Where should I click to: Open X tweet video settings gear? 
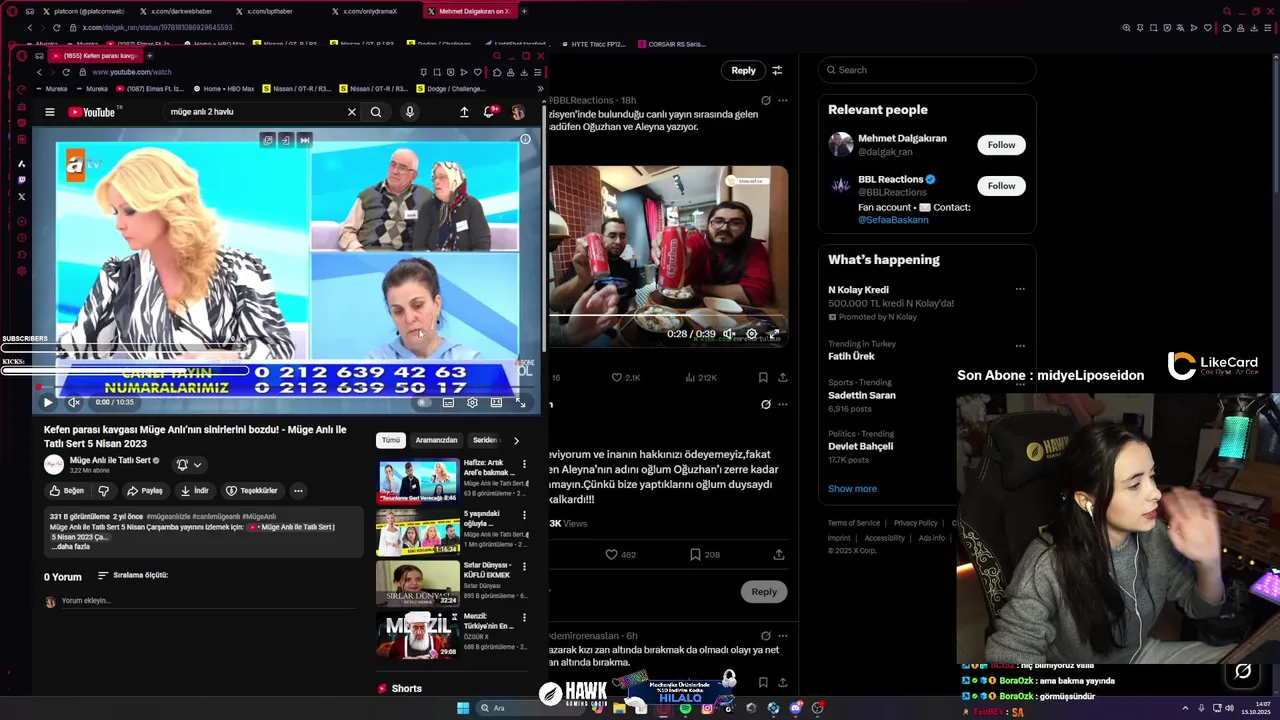click(x=752, y=334)
